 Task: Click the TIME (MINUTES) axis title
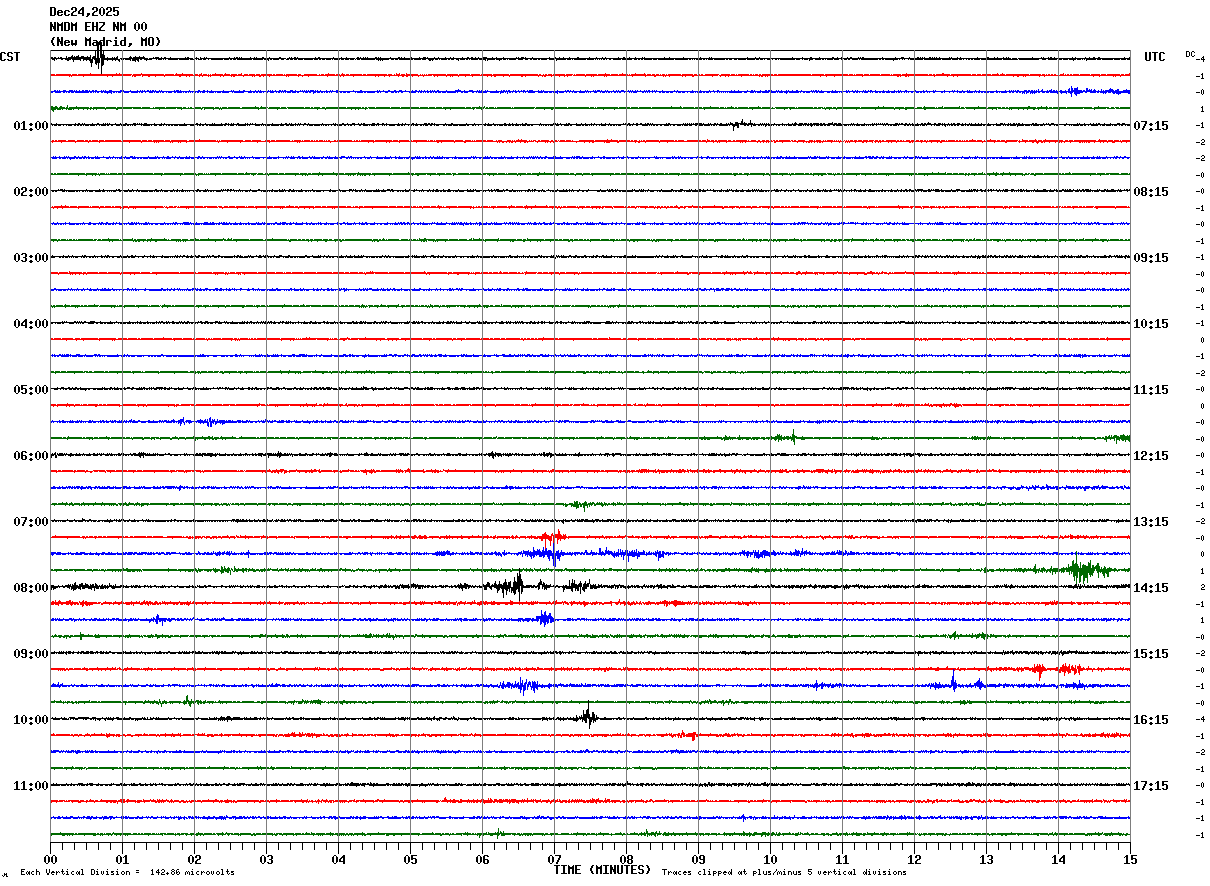coord(602,870)
